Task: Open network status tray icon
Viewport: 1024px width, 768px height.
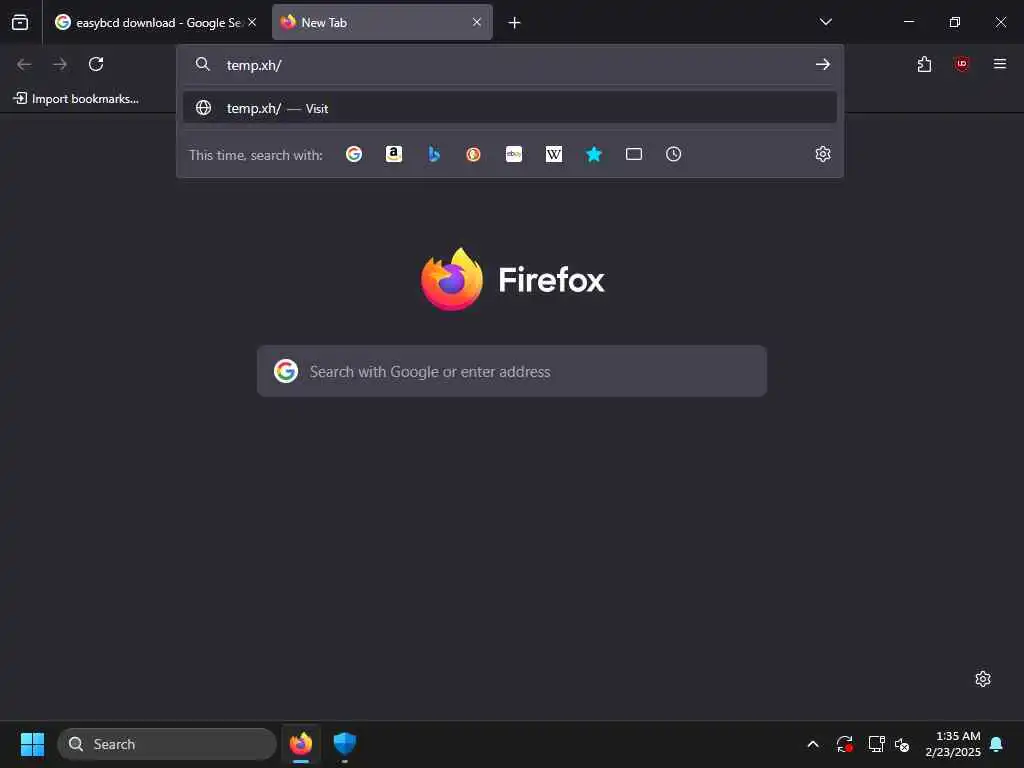Action: 876,744
